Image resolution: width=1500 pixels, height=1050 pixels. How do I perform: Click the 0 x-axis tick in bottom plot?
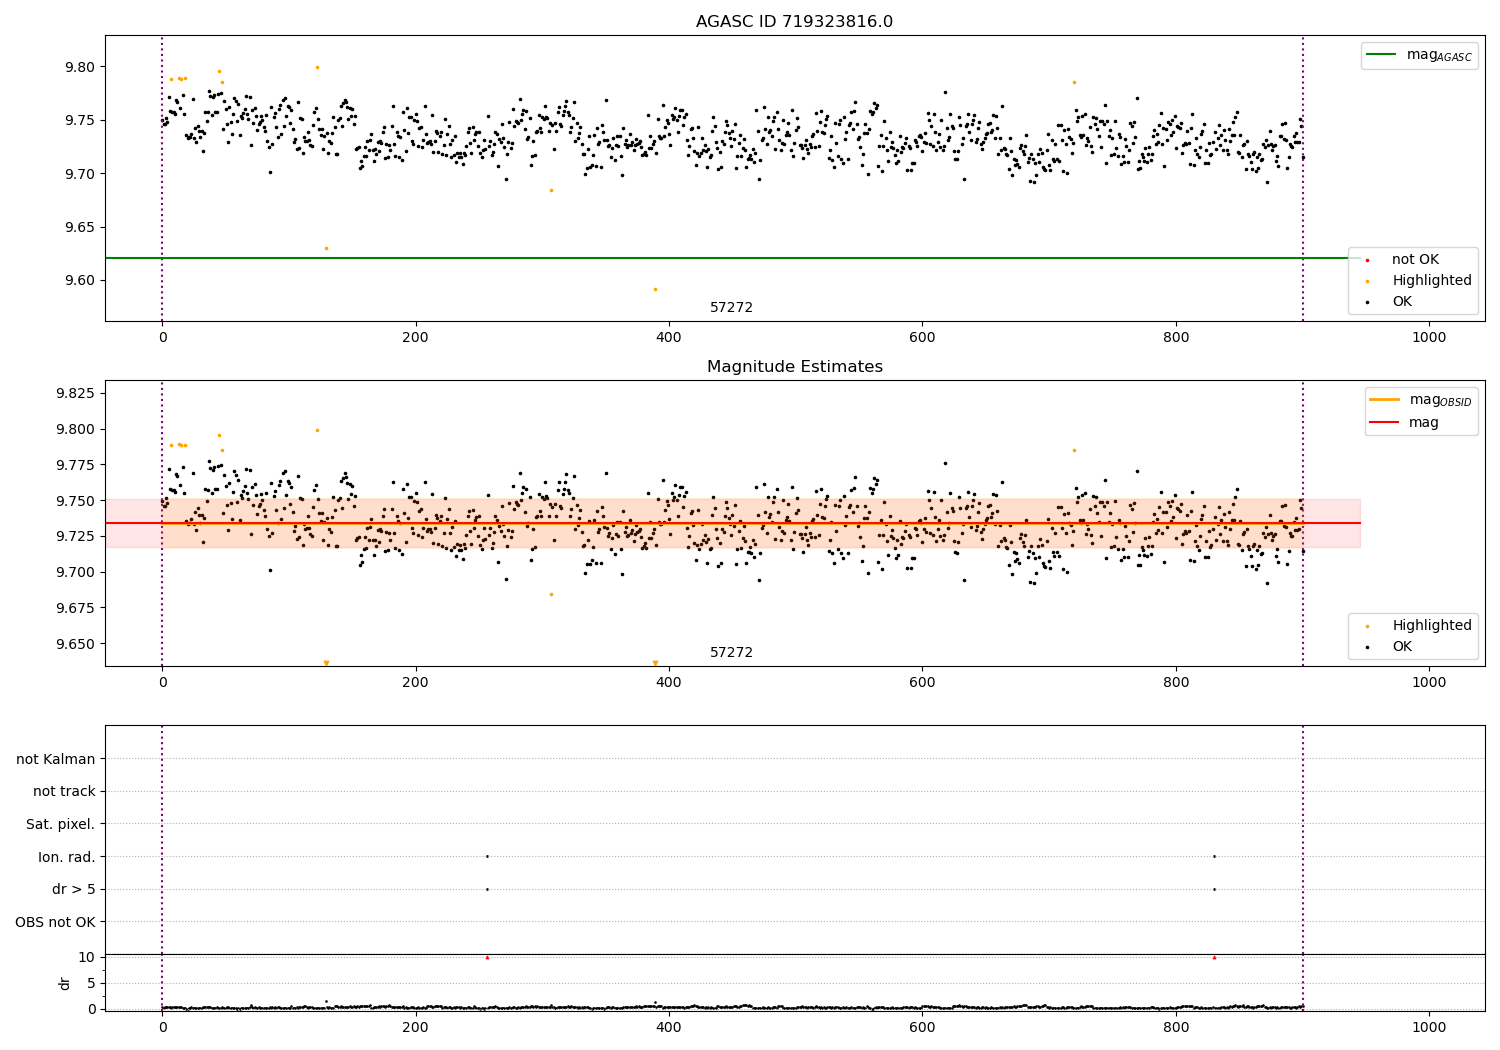(x=162, y=1028)
